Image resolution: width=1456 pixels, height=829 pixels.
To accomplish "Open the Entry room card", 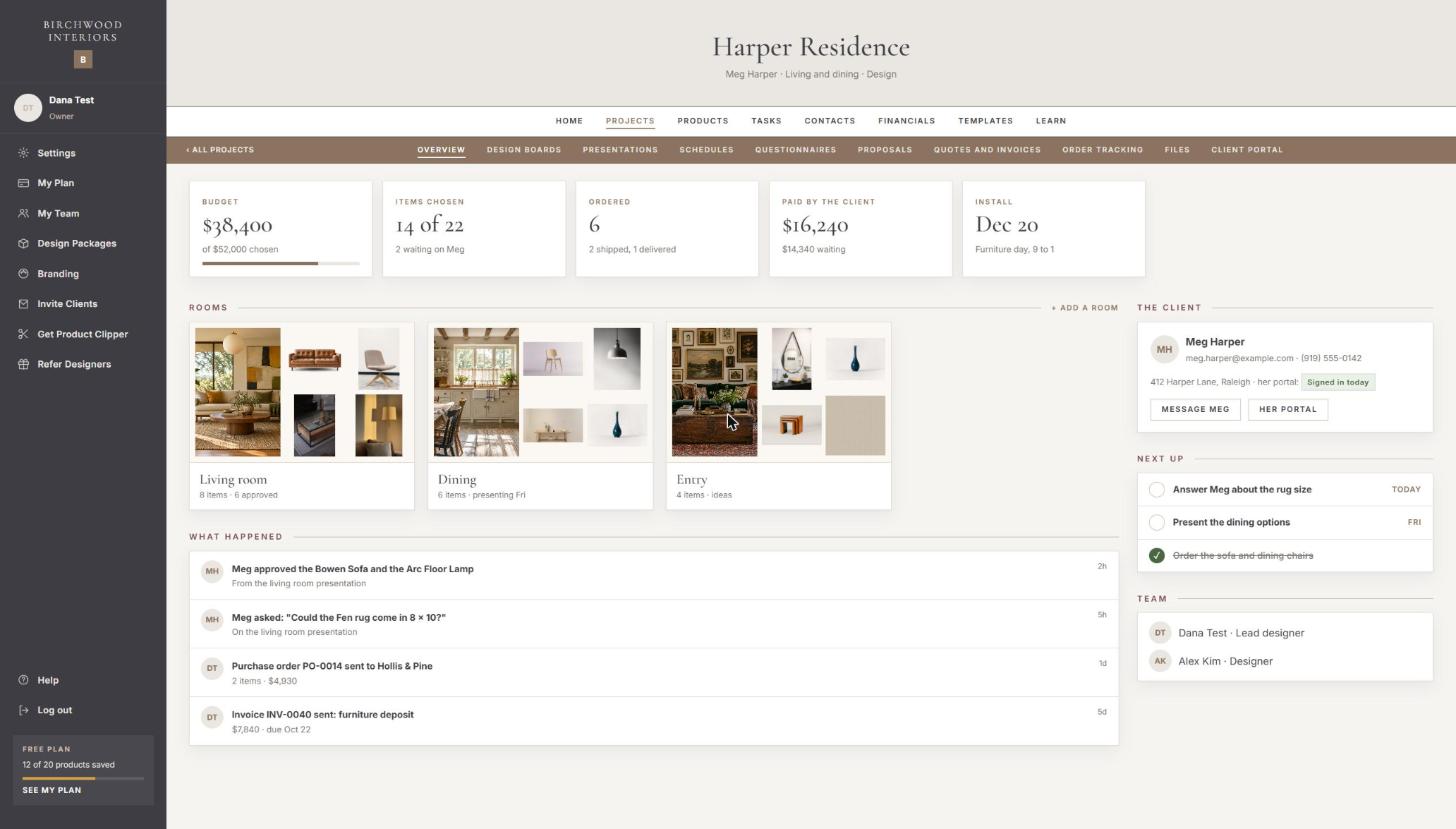I will 779,416.
